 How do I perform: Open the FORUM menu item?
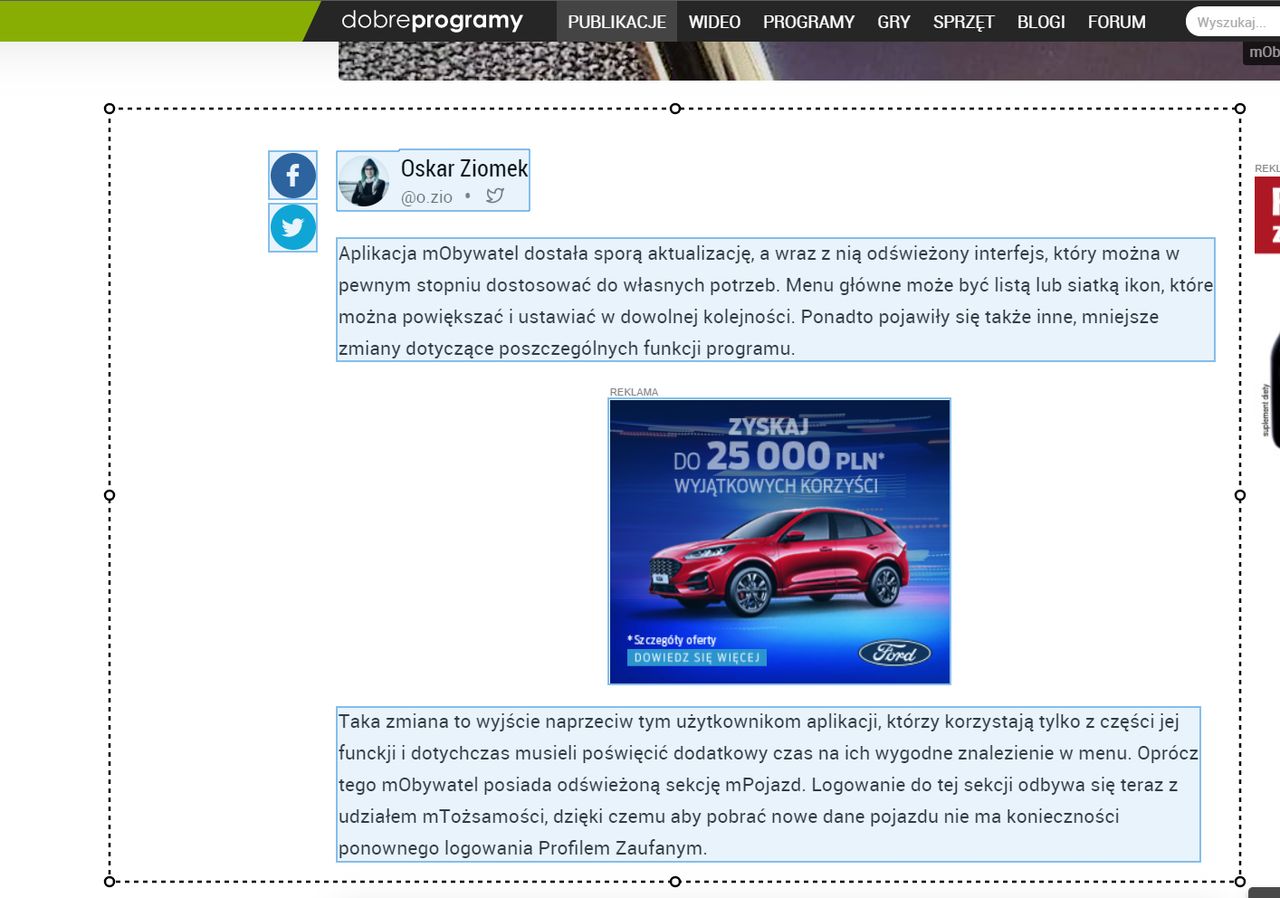pyautogui.click(x=1117, y=21)
